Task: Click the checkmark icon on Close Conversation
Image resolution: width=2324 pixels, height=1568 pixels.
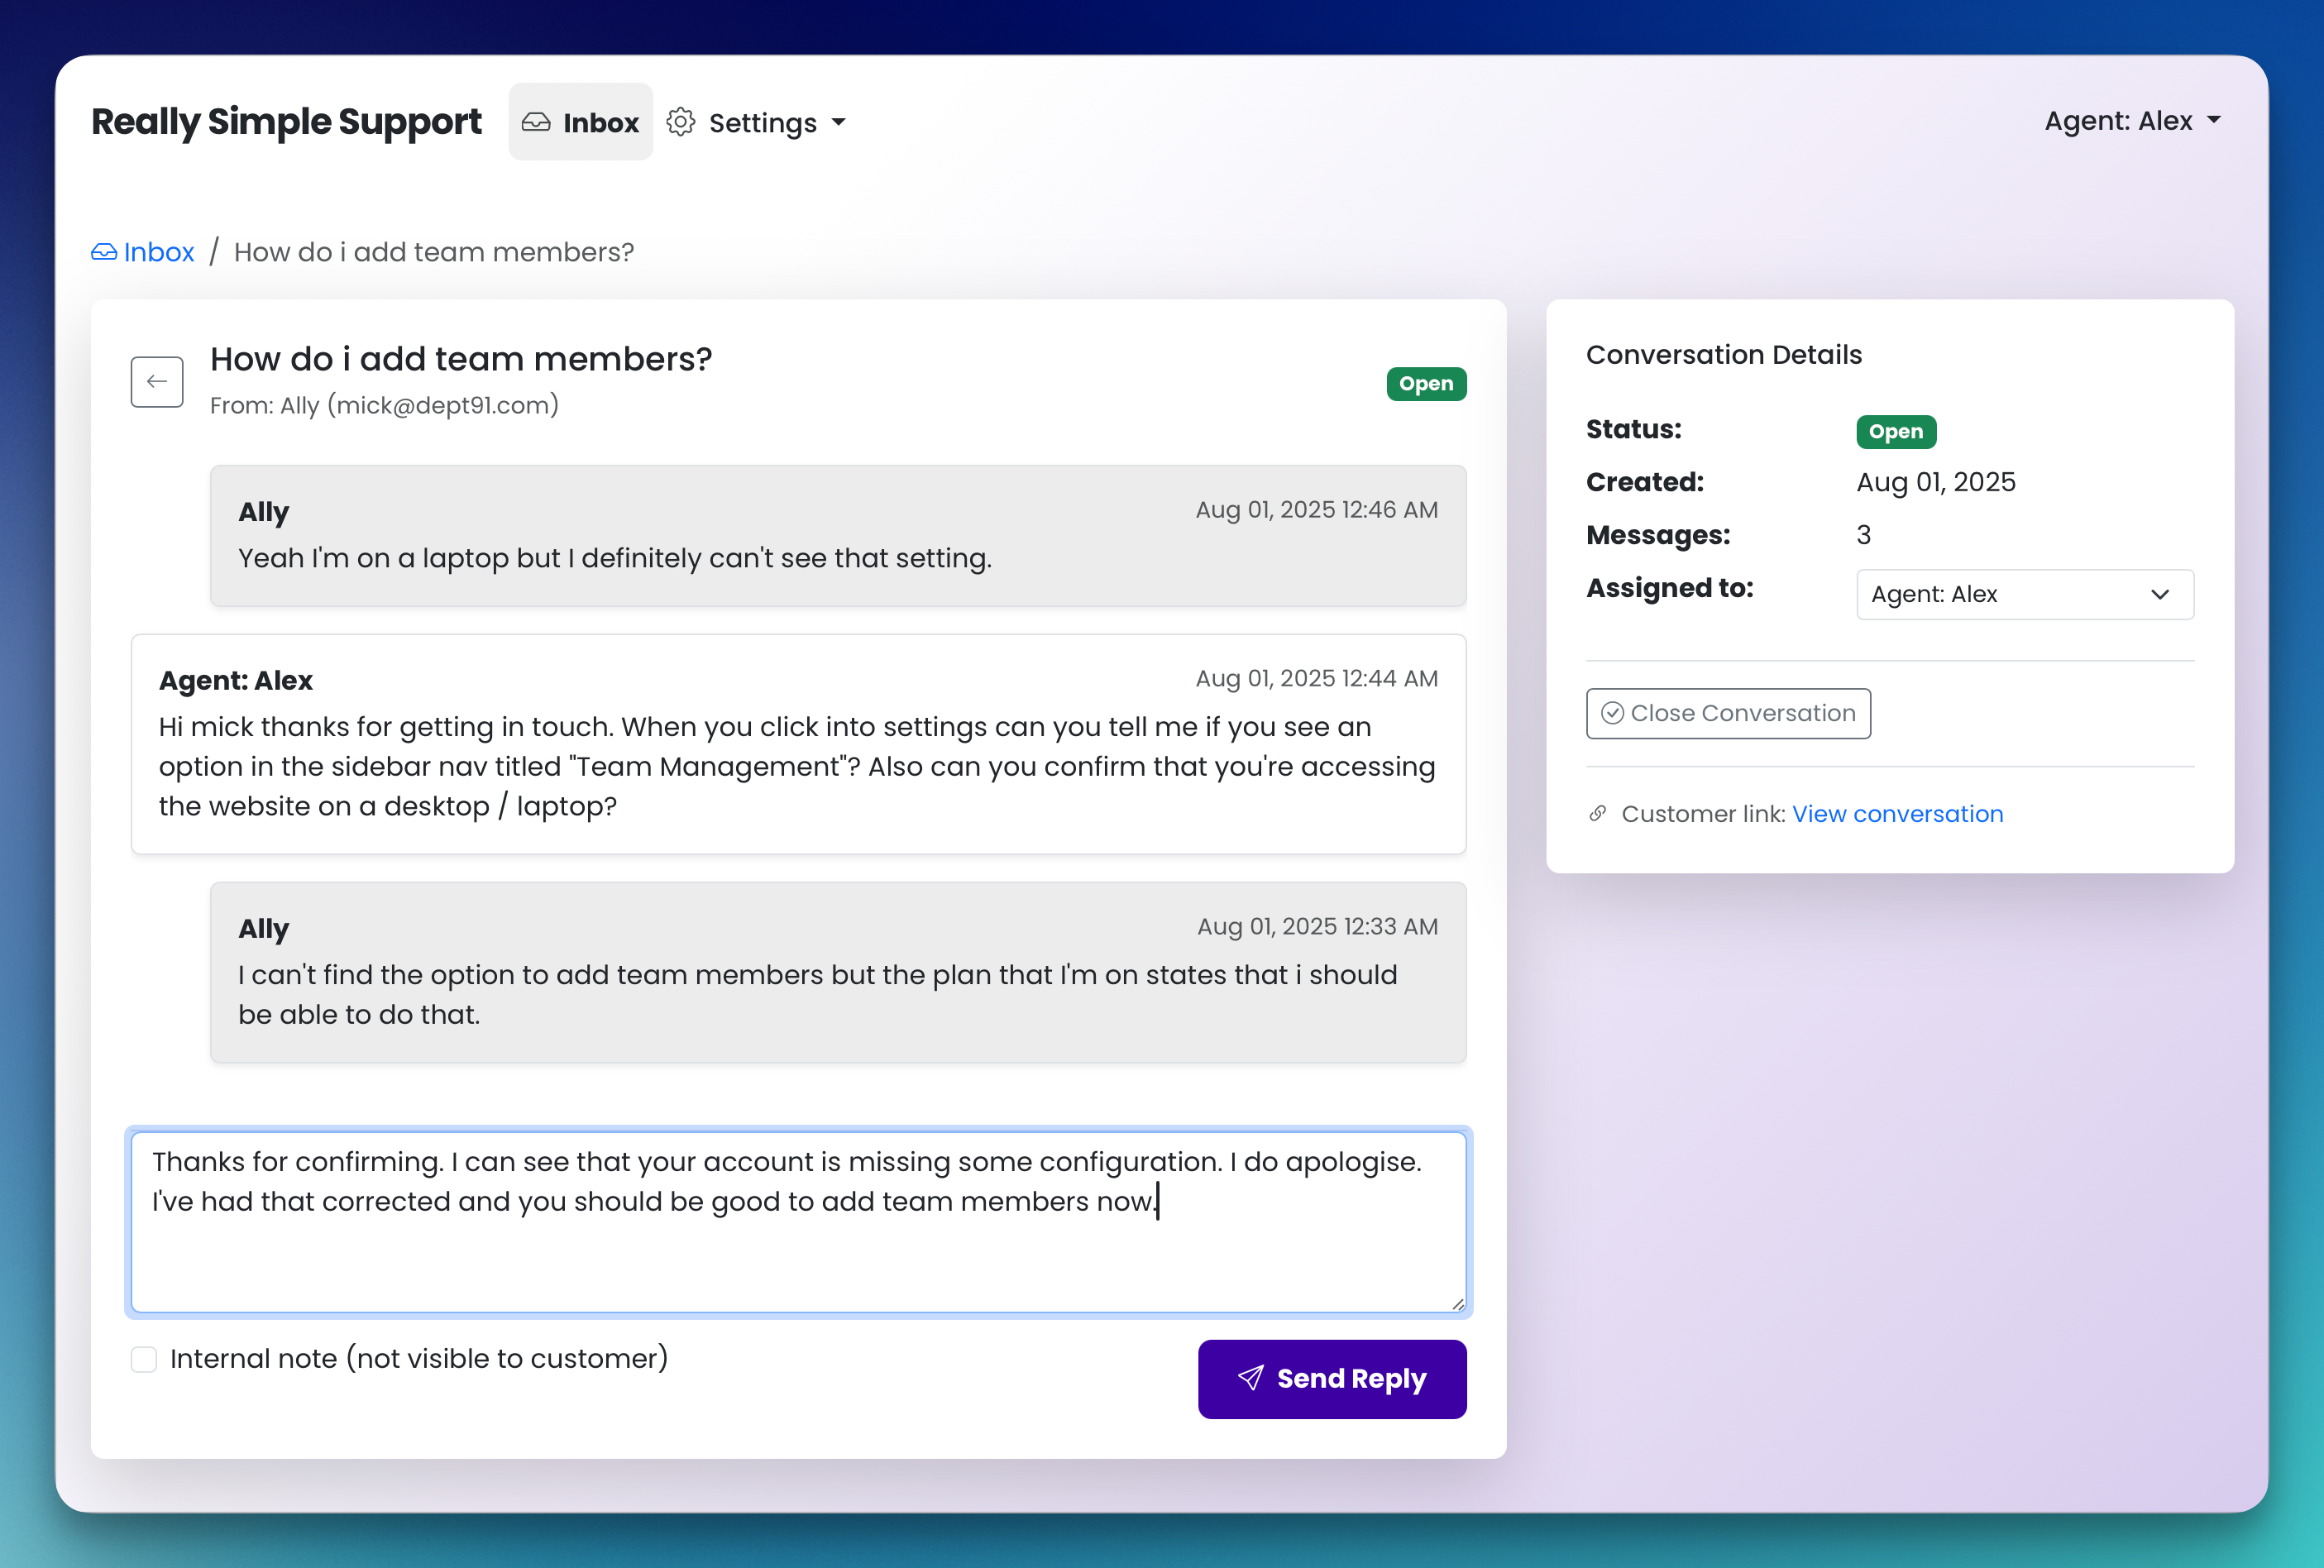Action: (x=1612, y=713)
